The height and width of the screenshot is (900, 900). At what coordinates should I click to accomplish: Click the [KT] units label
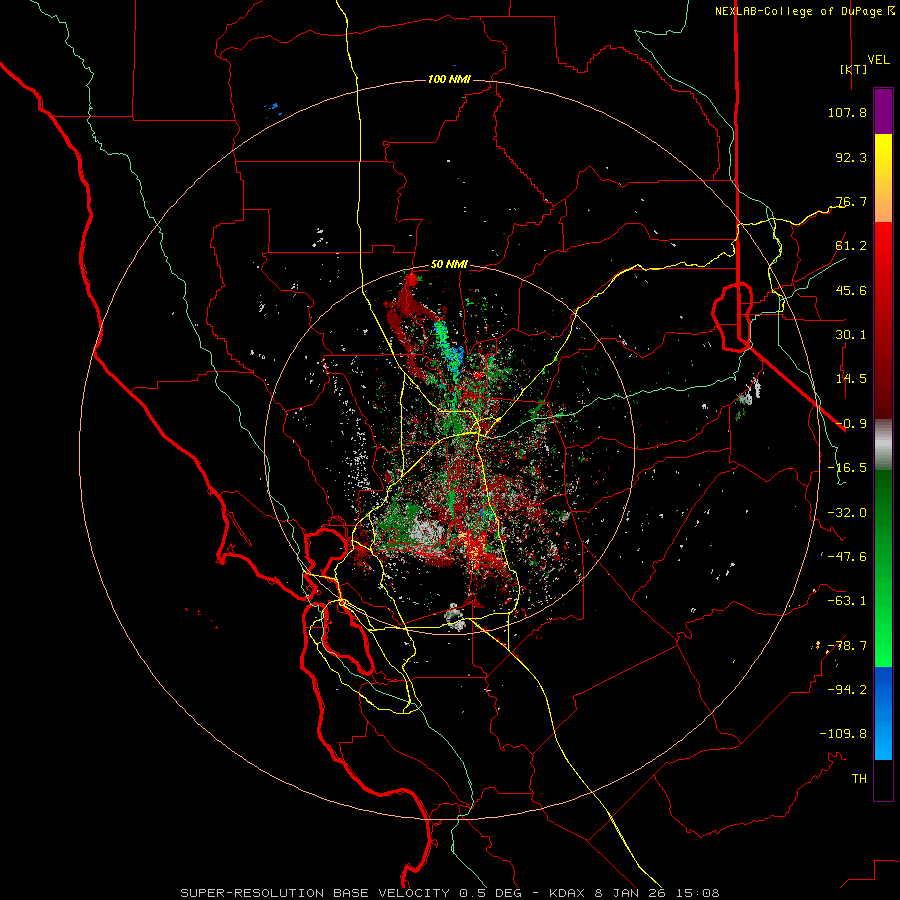854,69
